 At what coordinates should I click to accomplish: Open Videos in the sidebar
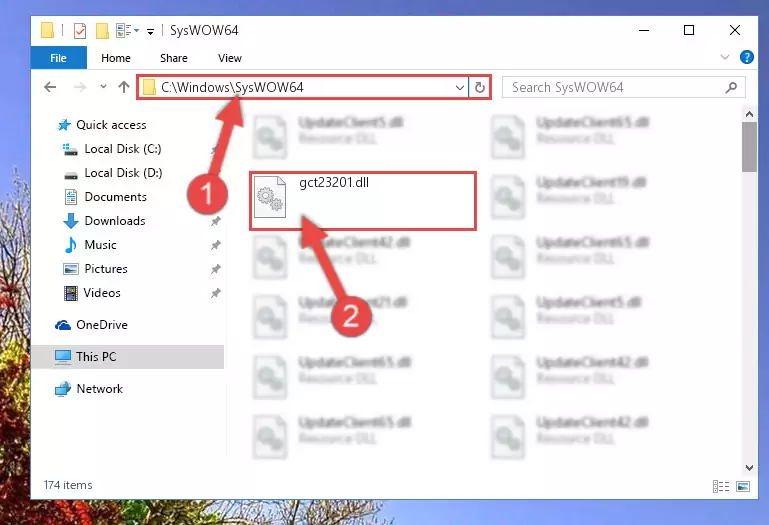[102, 293]
